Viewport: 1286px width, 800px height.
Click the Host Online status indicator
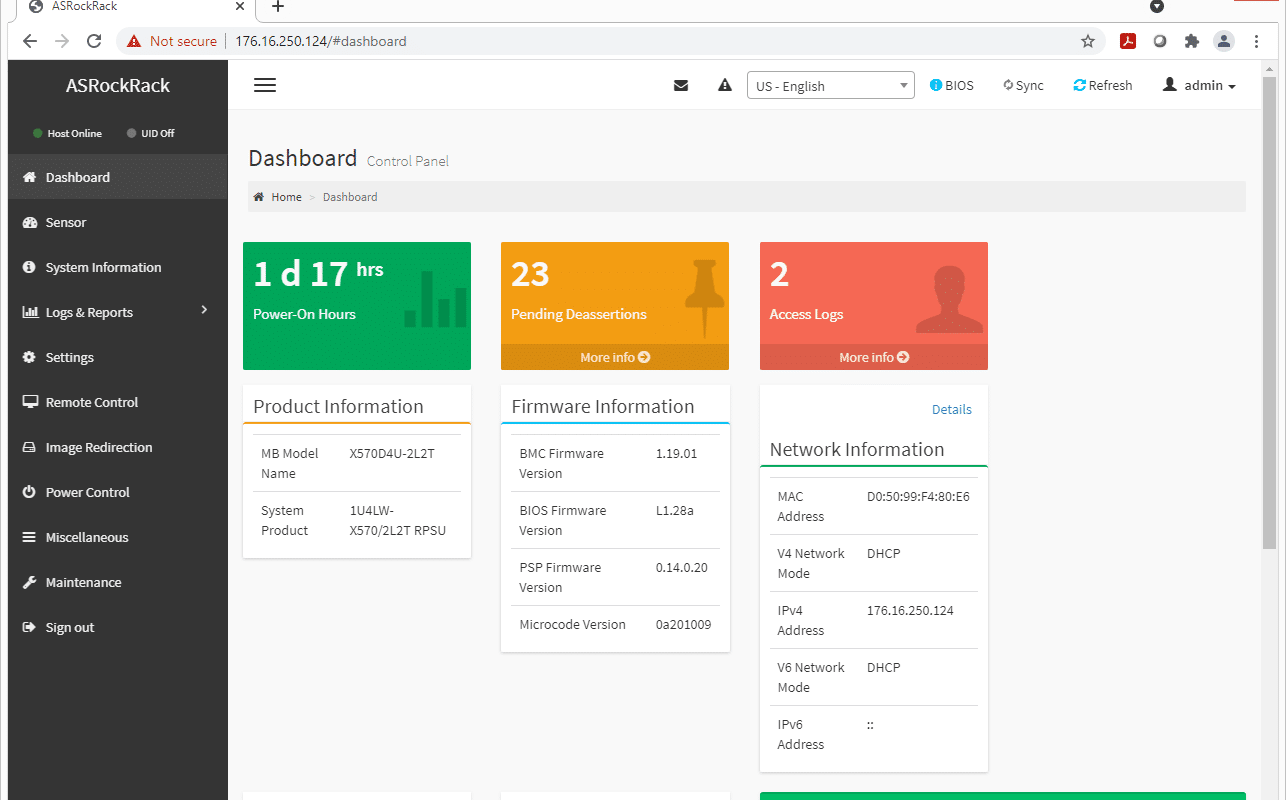[67, 133]
